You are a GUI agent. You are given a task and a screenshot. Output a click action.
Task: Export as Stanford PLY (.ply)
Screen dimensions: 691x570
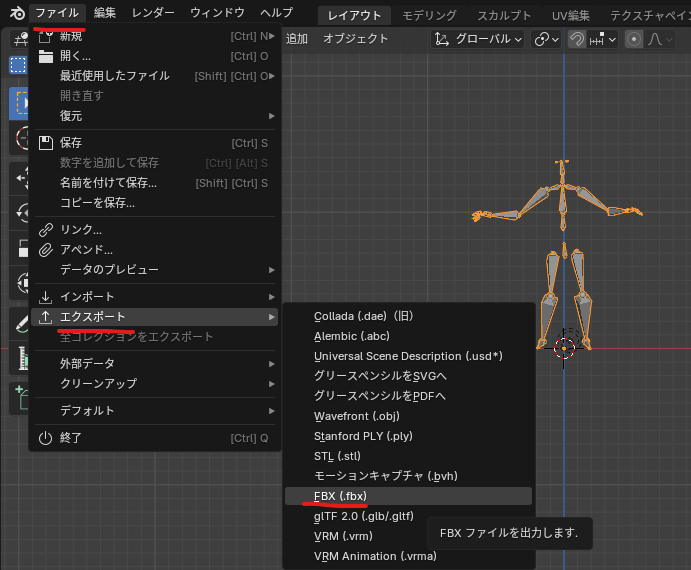point(409,436)
